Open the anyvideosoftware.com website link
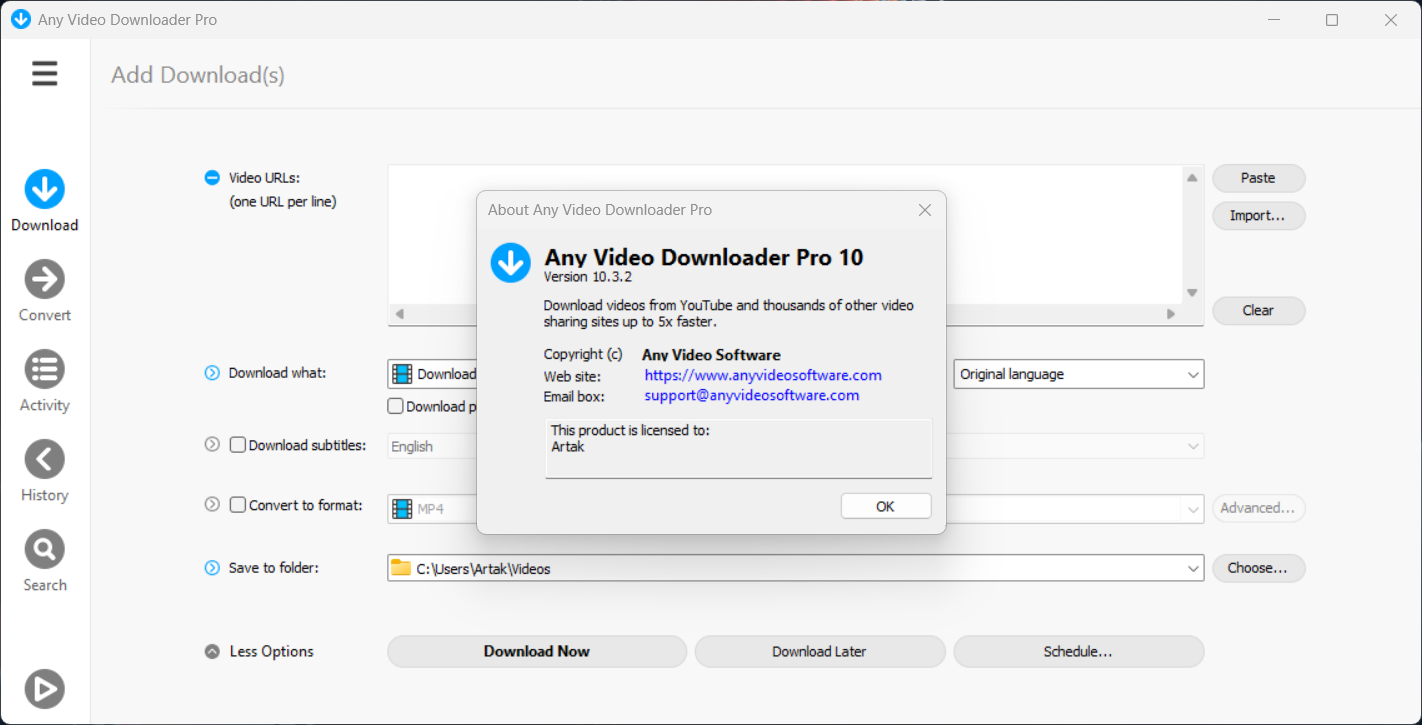The height and width of the screenshot is (725, 1422). pos(763,375)
